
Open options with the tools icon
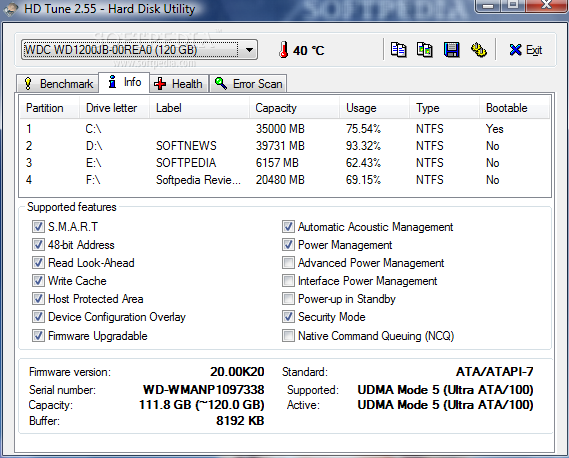(479, 50)
